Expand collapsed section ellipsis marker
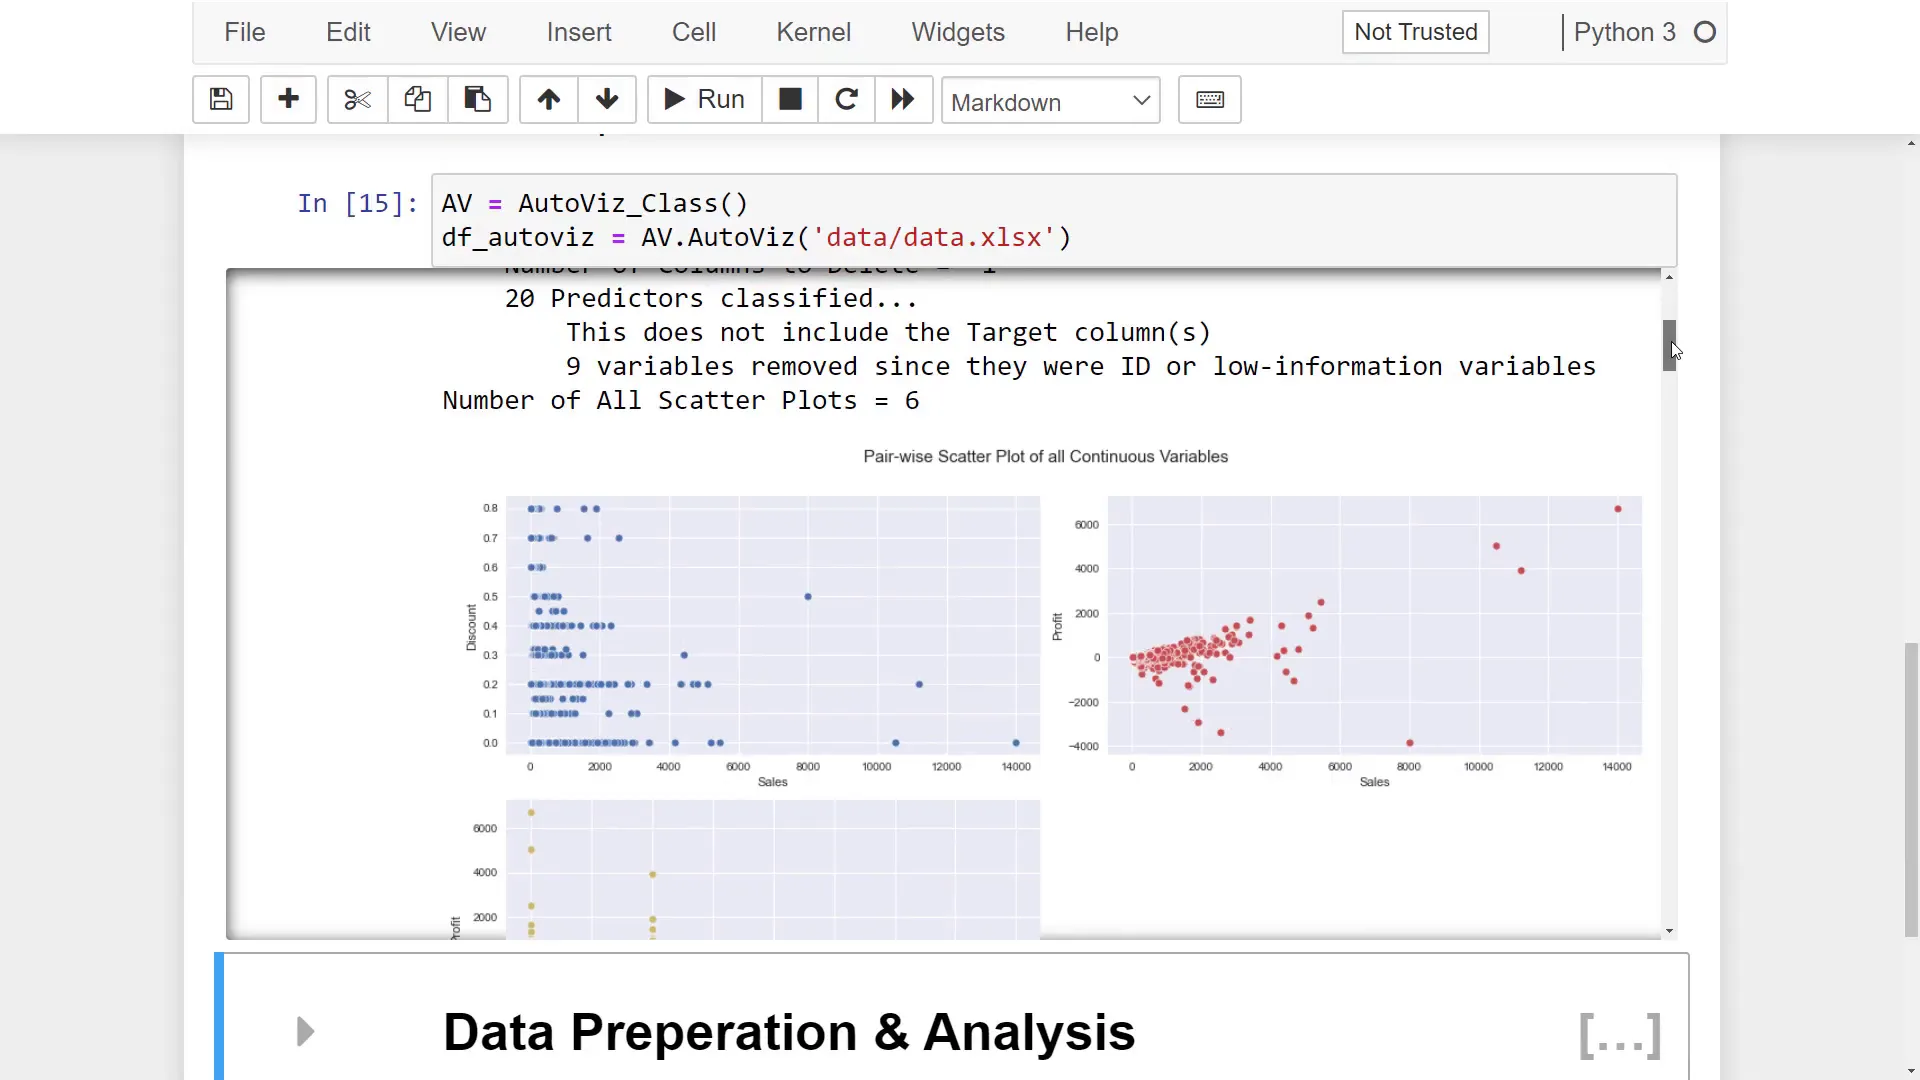The width and height of the screenshot is (1920, 1080). click(1619, 1035)
